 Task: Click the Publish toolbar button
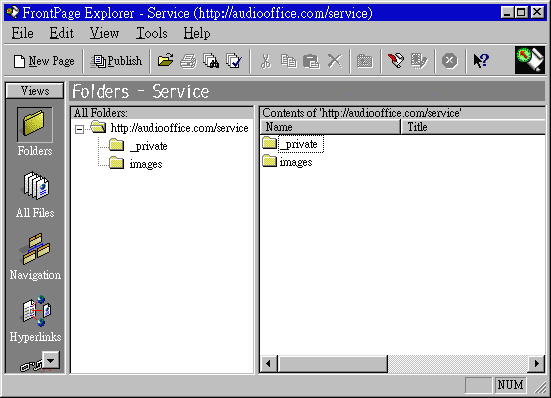pos(117,61)
